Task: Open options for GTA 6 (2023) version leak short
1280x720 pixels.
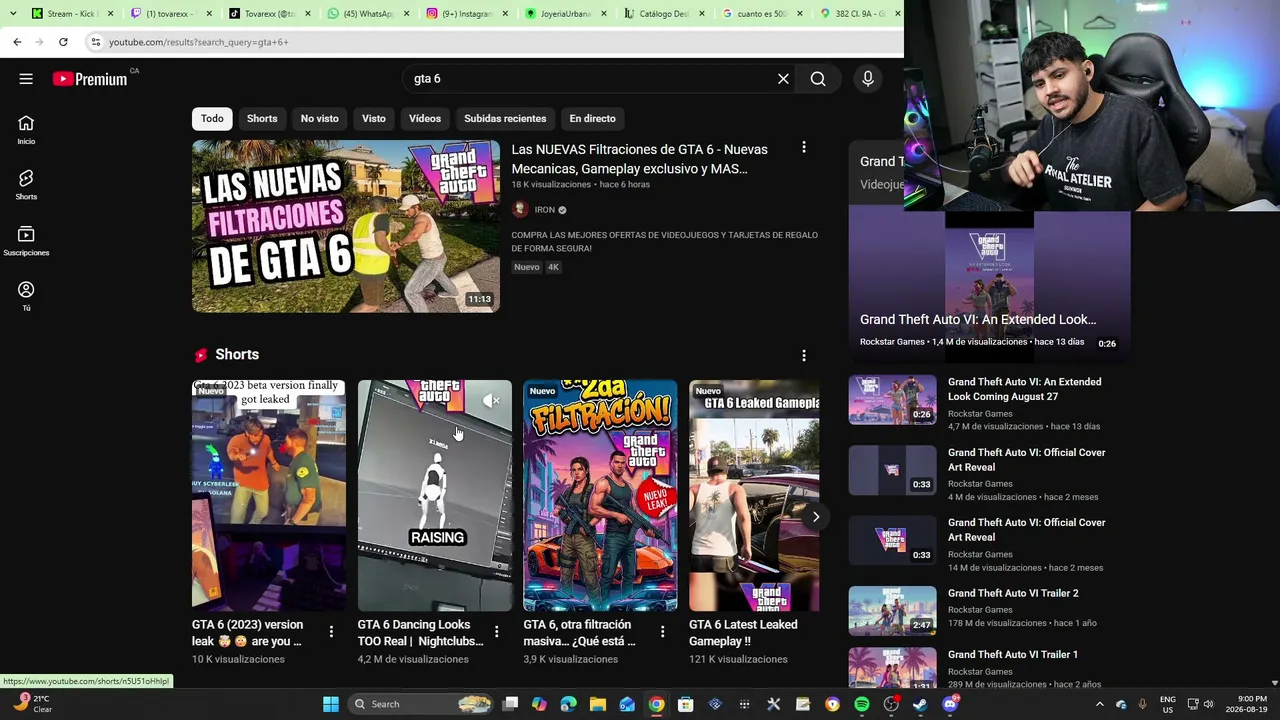Action: 331,631
